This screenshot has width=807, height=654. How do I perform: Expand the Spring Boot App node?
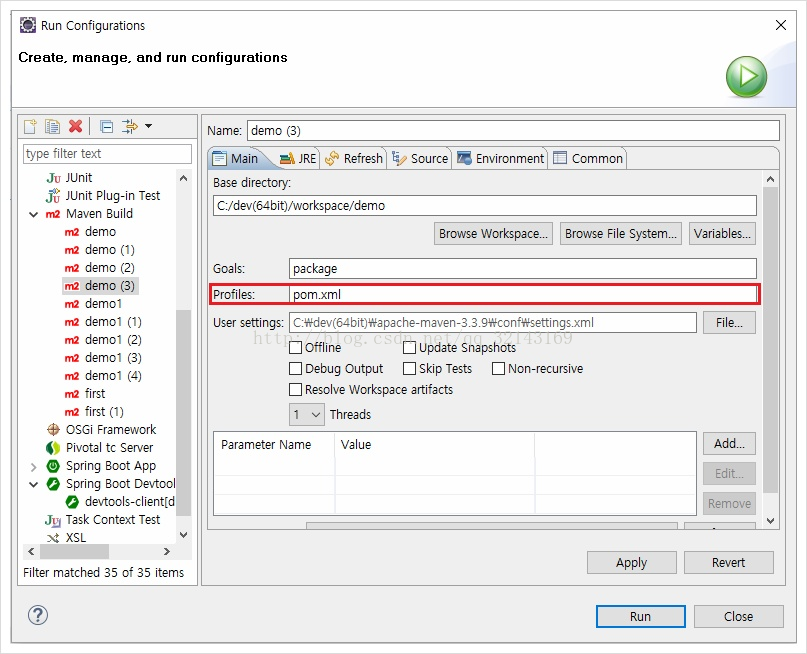coord(33,467)
